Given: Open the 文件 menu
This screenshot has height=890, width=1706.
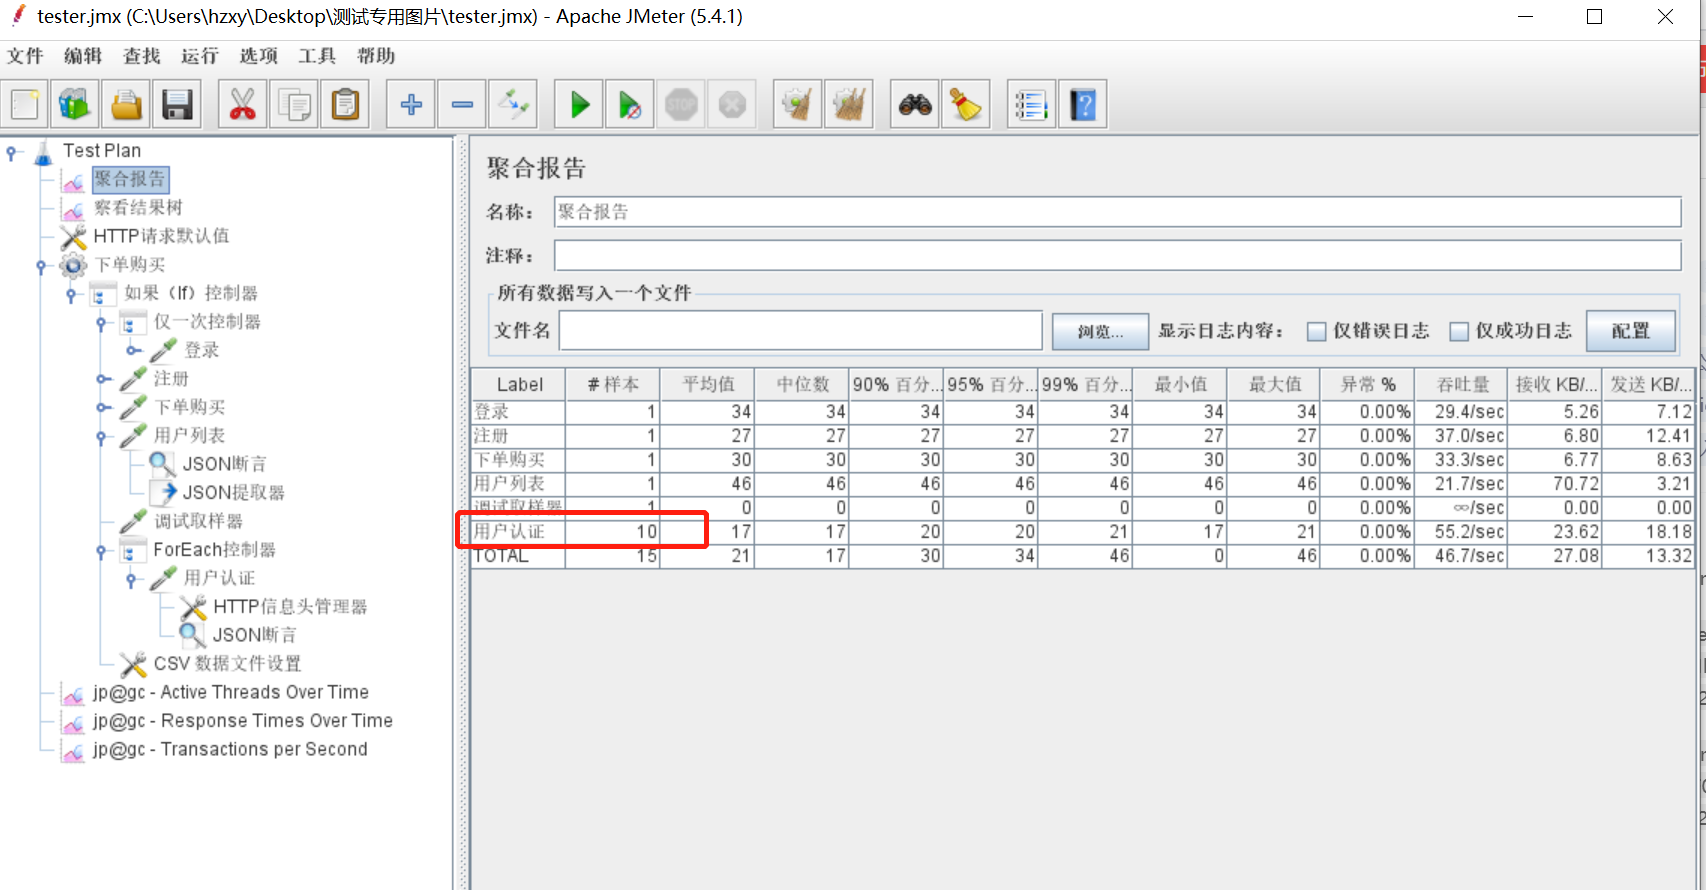Looking at the screenshot, I should (x=25, y=56).
